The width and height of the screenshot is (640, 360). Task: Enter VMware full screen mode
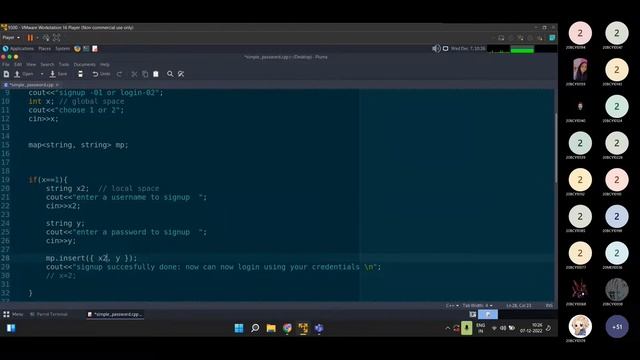point(56,38)
